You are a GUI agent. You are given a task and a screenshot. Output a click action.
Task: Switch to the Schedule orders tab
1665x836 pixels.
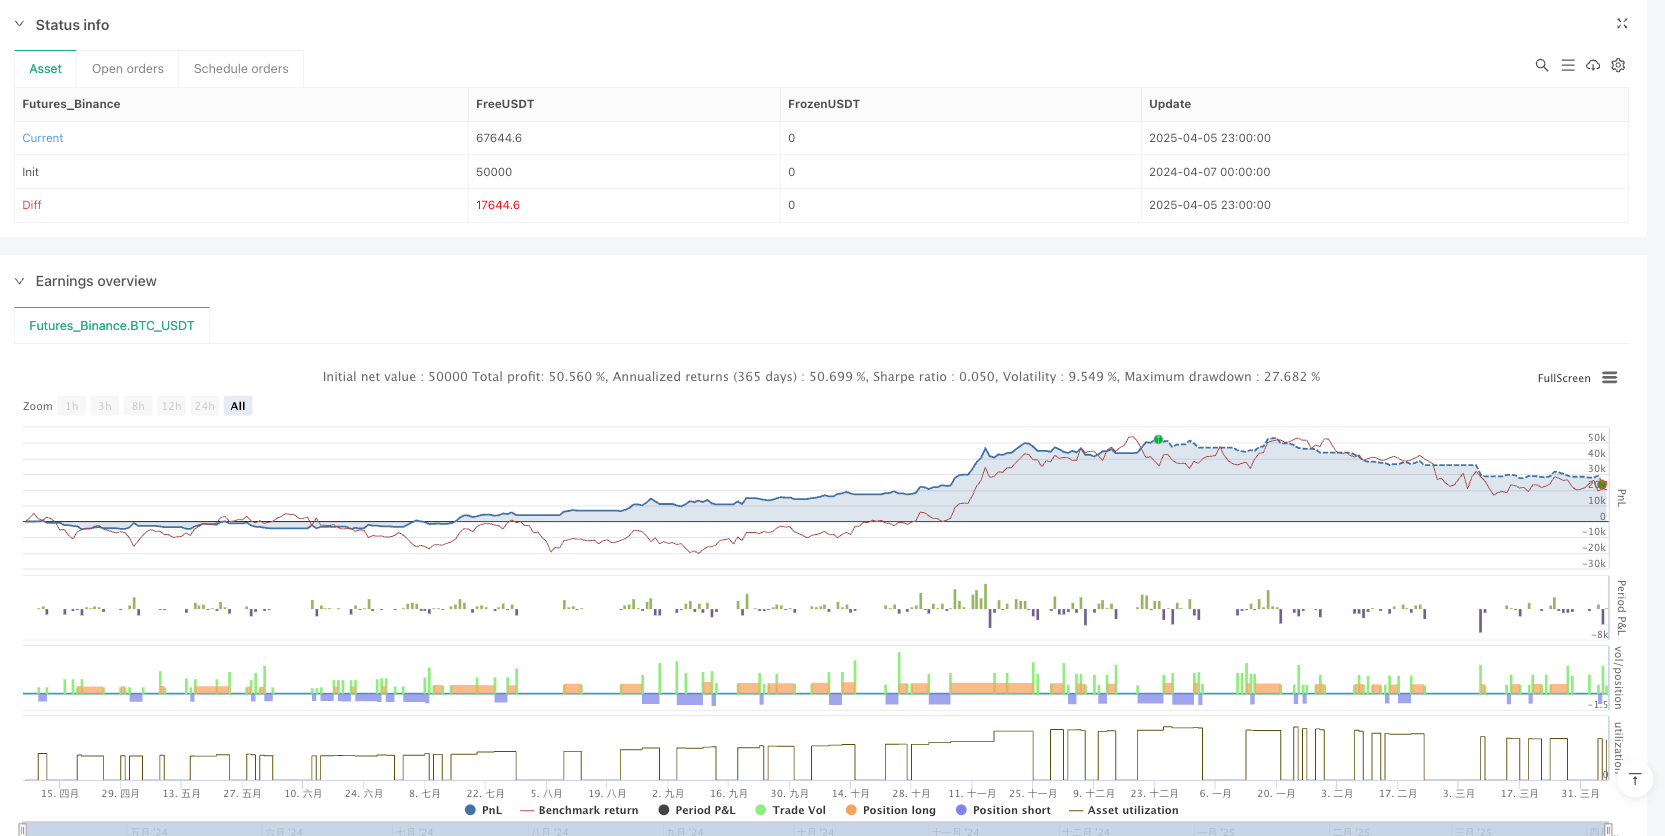(x=241, y=69)
